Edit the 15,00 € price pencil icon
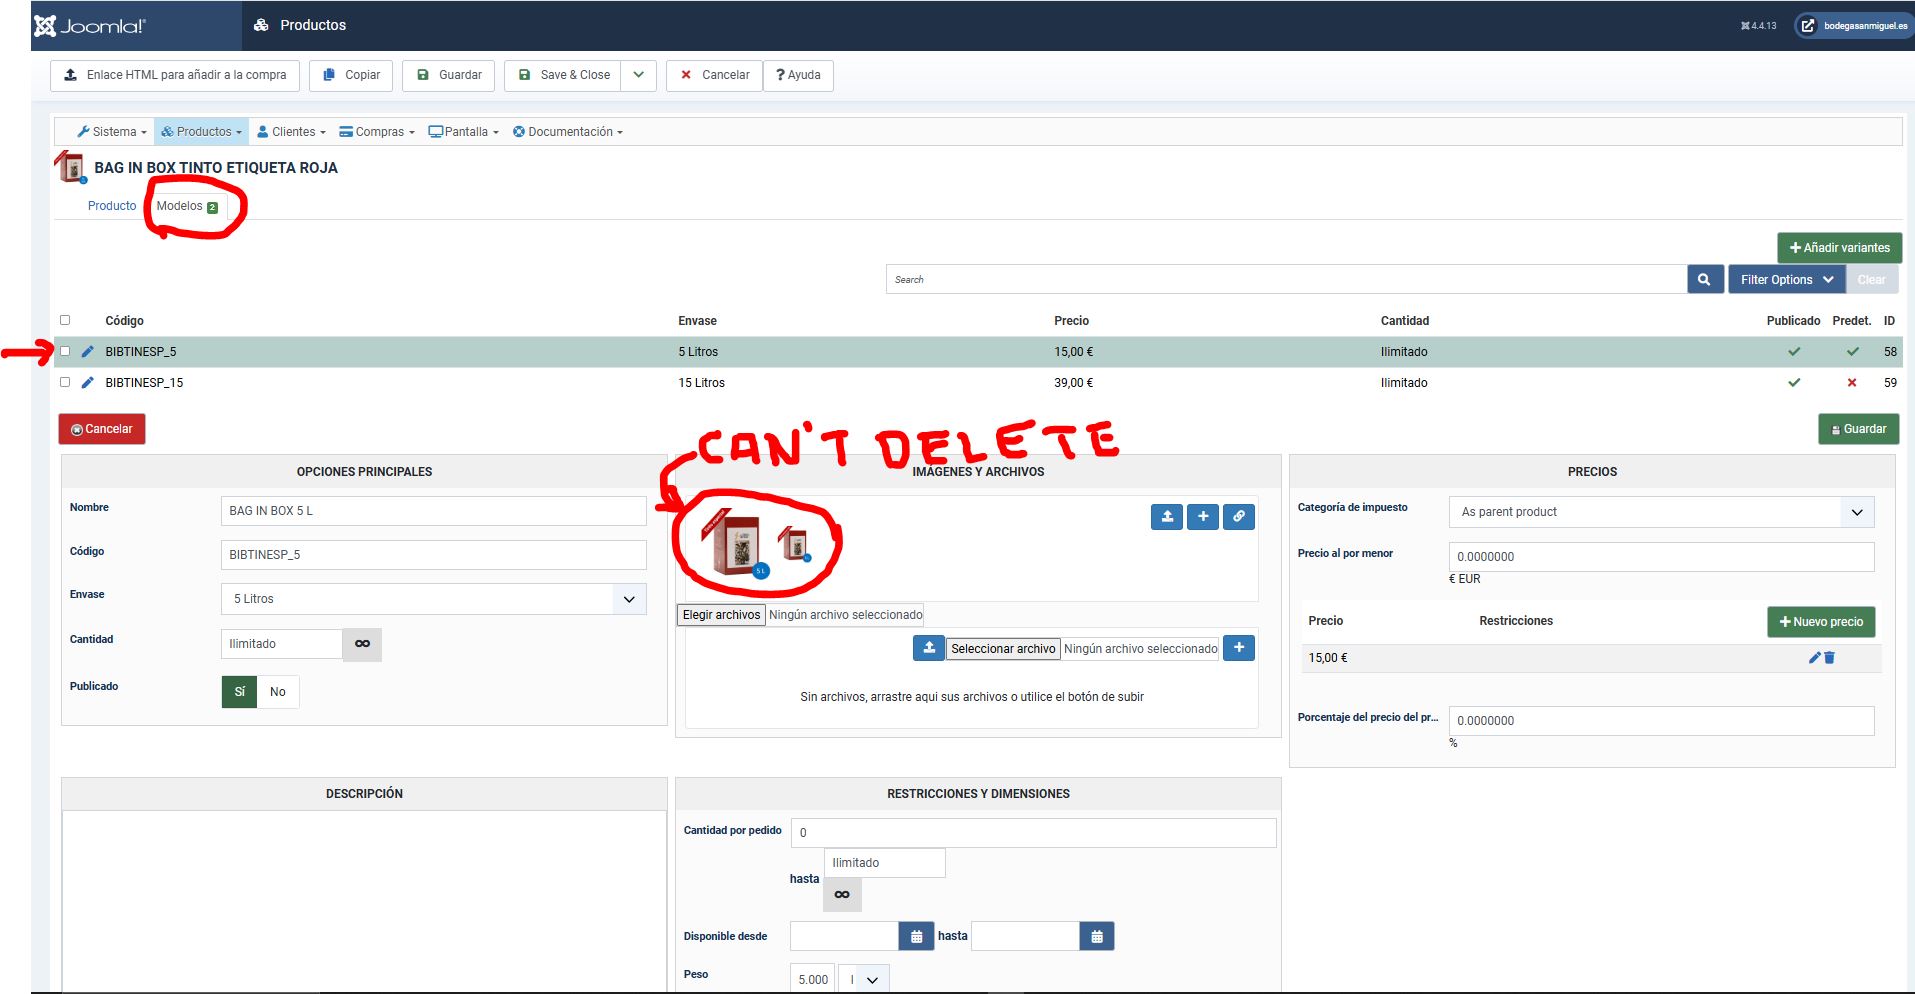The image size is (1915, 994). [x=1815, y=658]
